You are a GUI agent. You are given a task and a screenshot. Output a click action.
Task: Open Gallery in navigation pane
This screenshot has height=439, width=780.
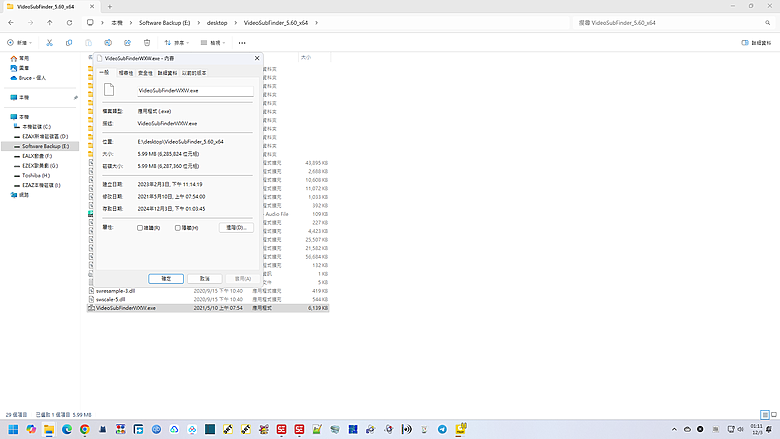pos(19,68)
